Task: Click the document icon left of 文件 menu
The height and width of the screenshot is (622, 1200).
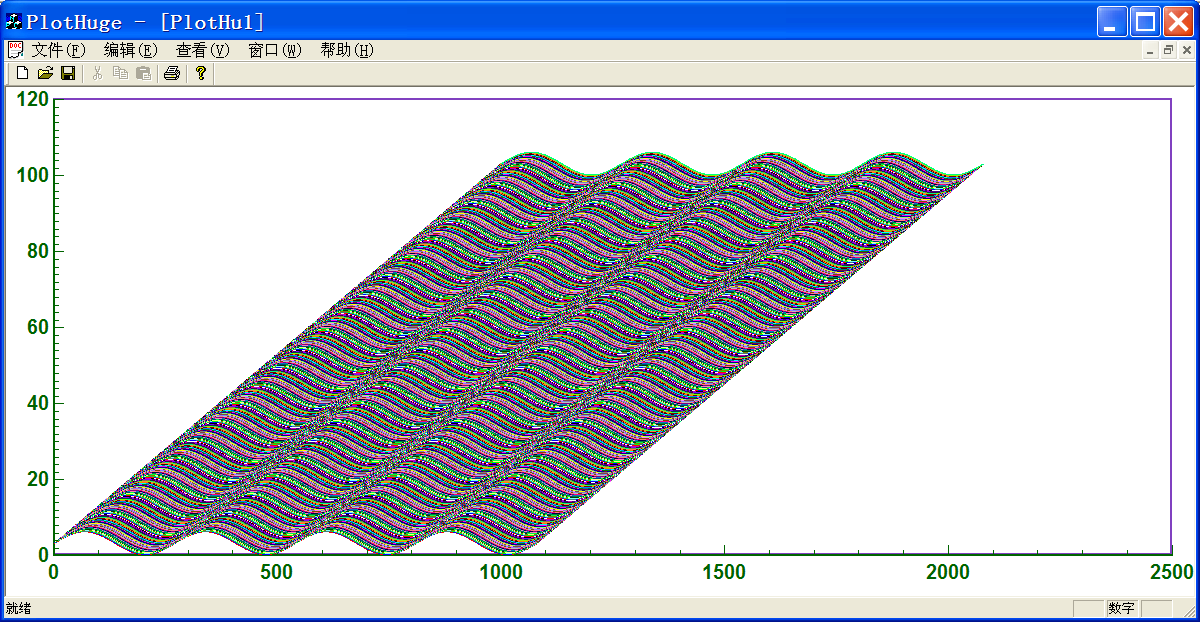Action: [15, 50]
